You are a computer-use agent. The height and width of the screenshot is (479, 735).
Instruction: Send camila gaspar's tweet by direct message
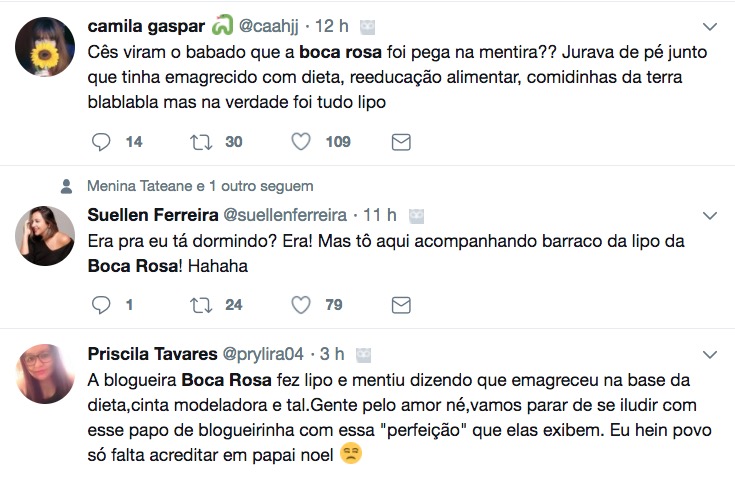click(401, 142)
